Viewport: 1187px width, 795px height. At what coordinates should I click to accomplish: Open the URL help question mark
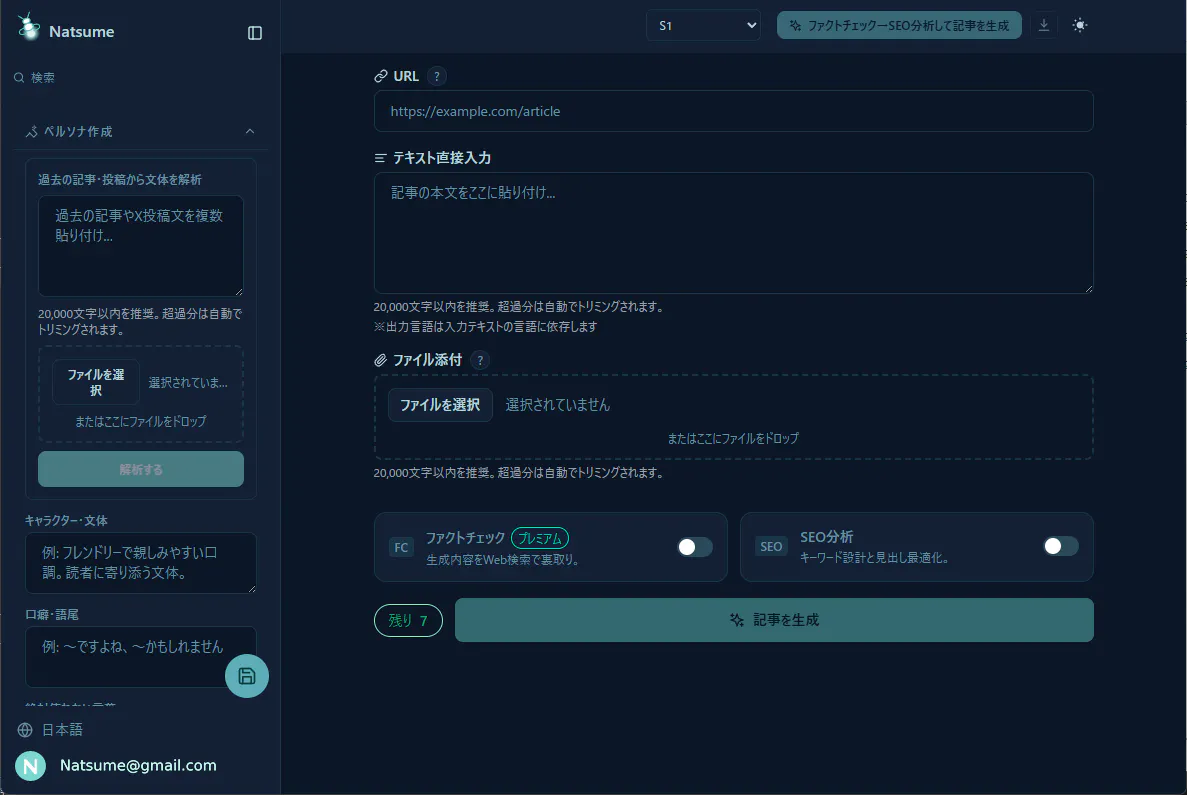click(x=437, y=76)
